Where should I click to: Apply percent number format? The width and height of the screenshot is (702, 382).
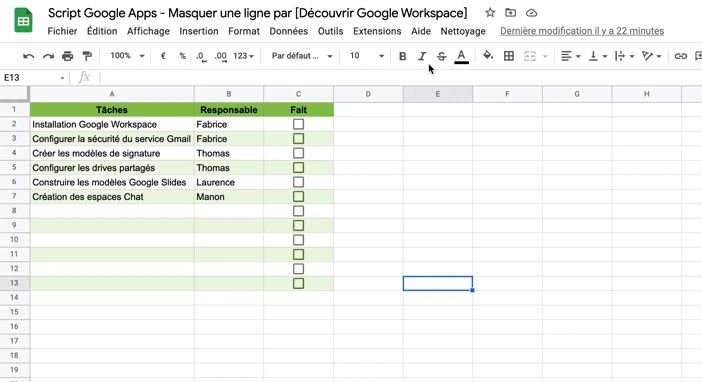pyautogui.click(x=182, y=56)
